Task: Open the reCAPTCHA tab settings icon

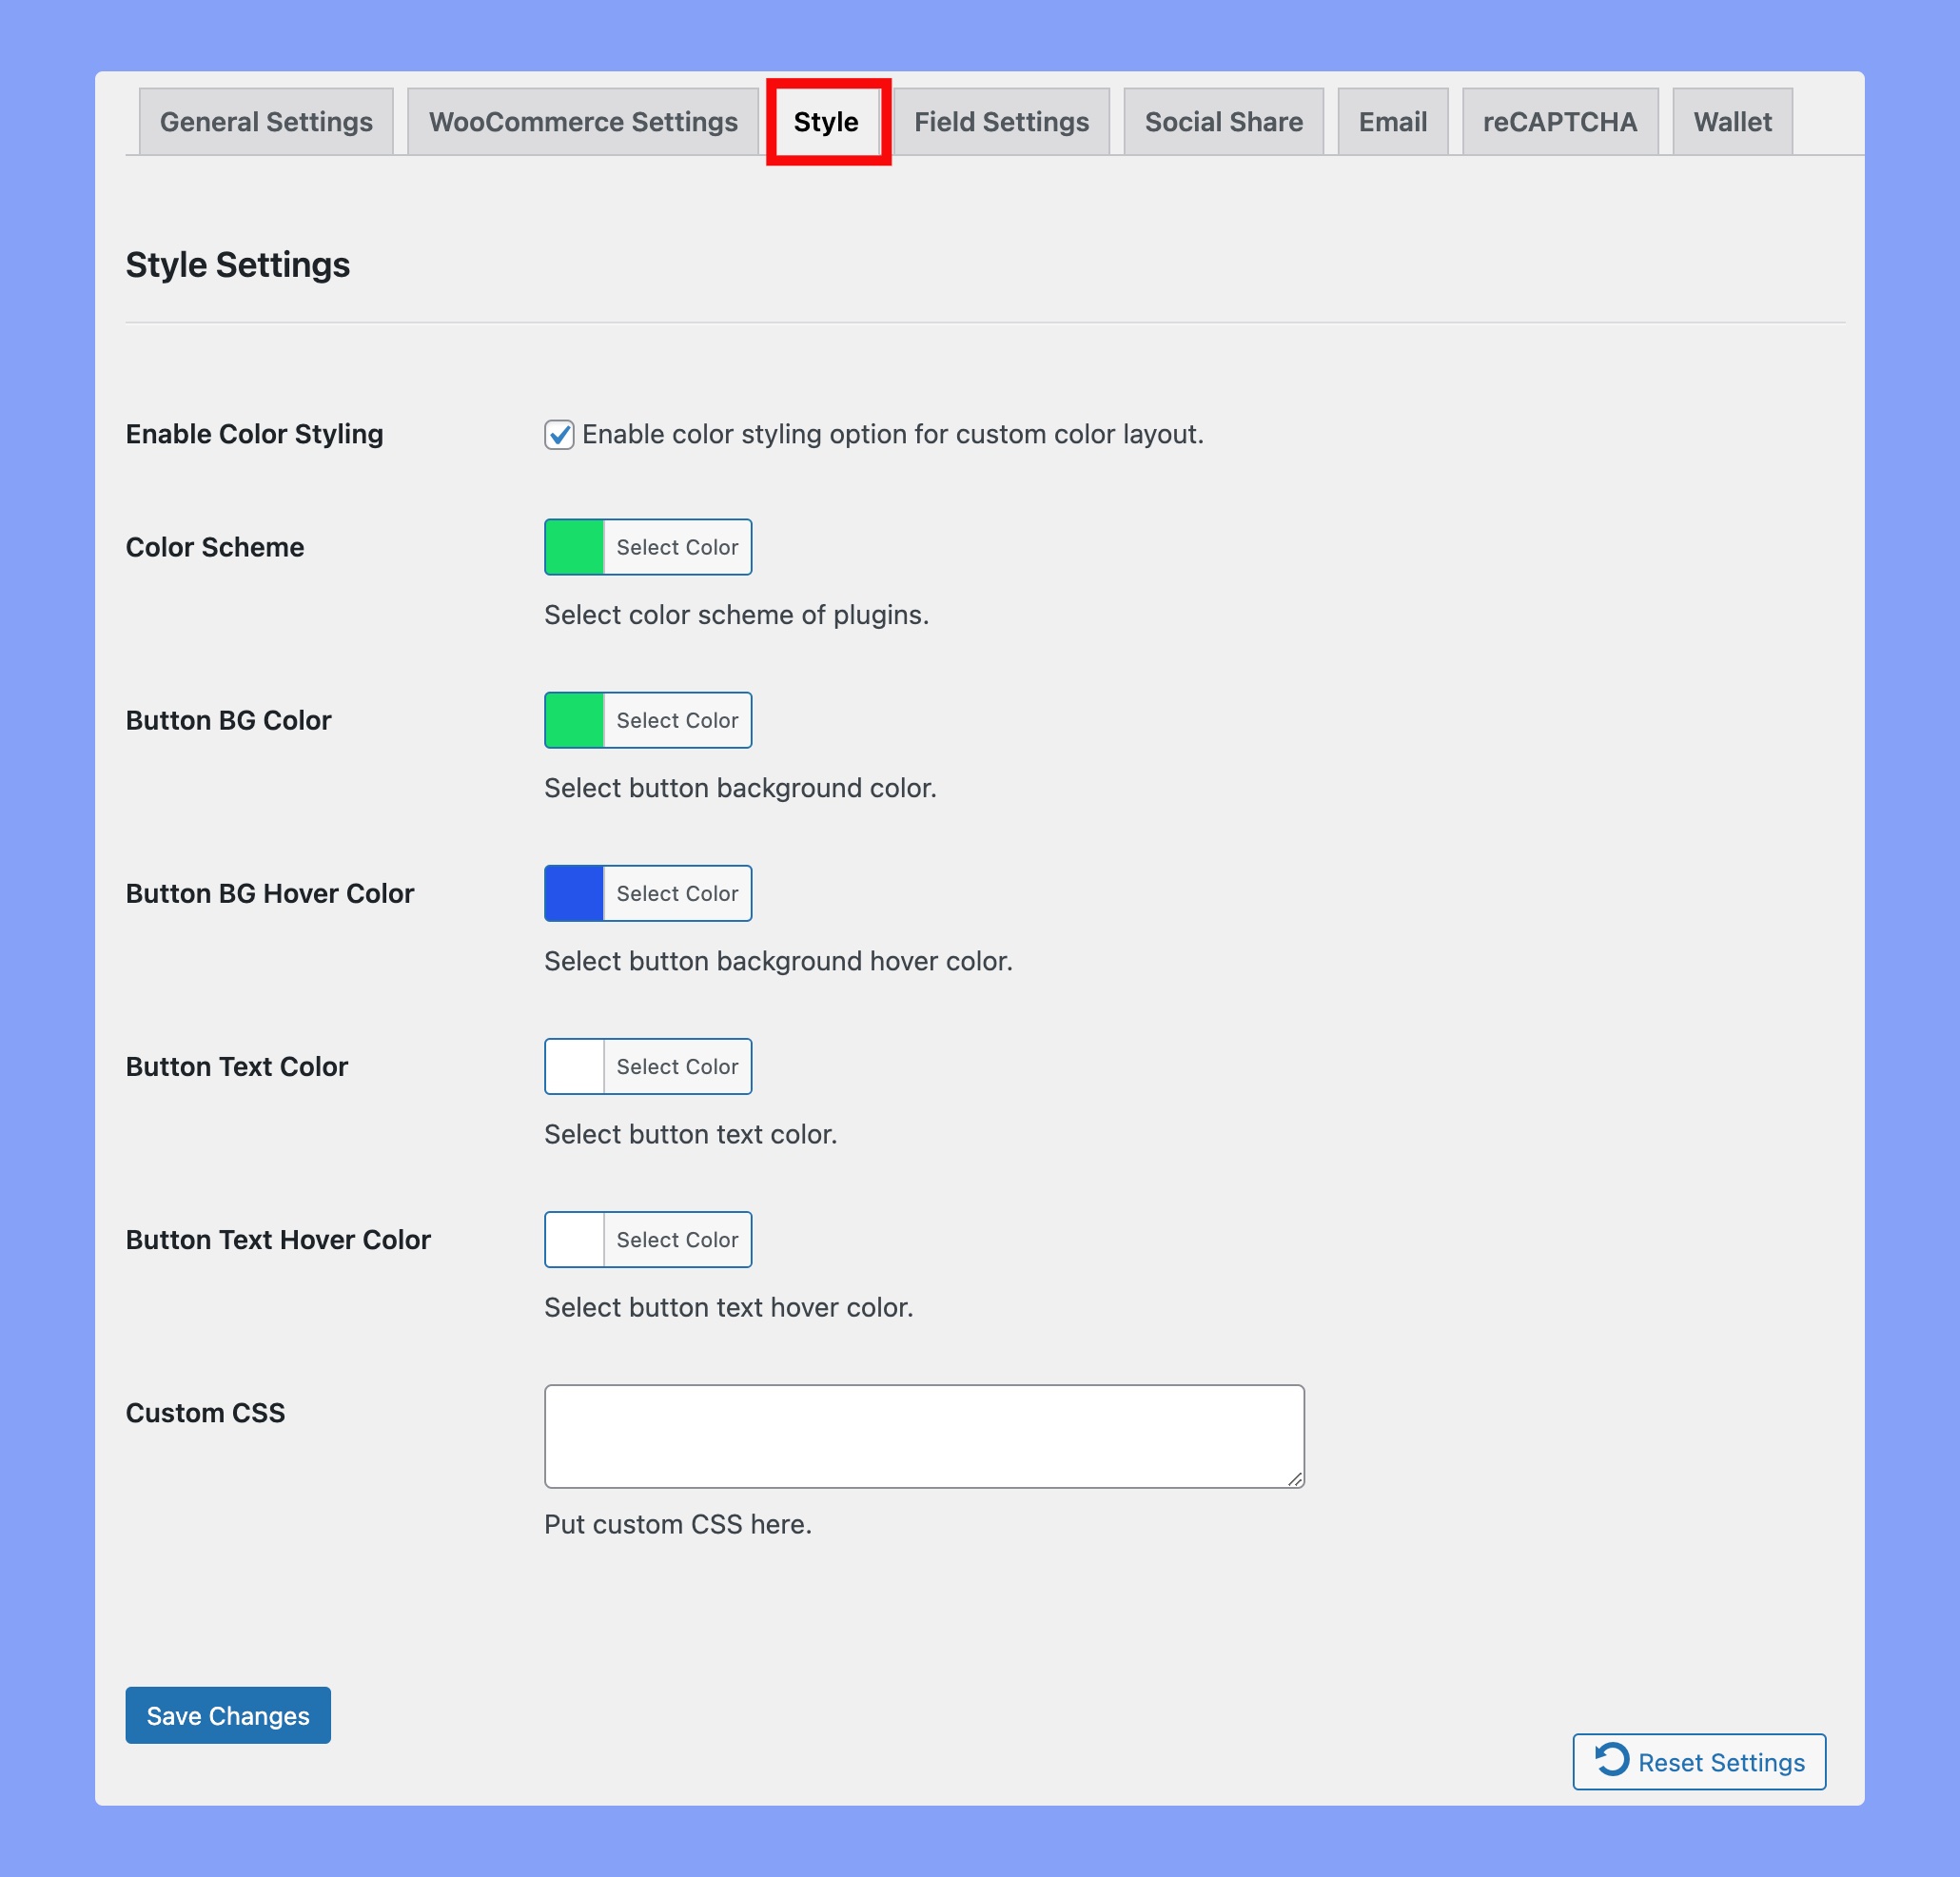Action: click(1558, 121)
